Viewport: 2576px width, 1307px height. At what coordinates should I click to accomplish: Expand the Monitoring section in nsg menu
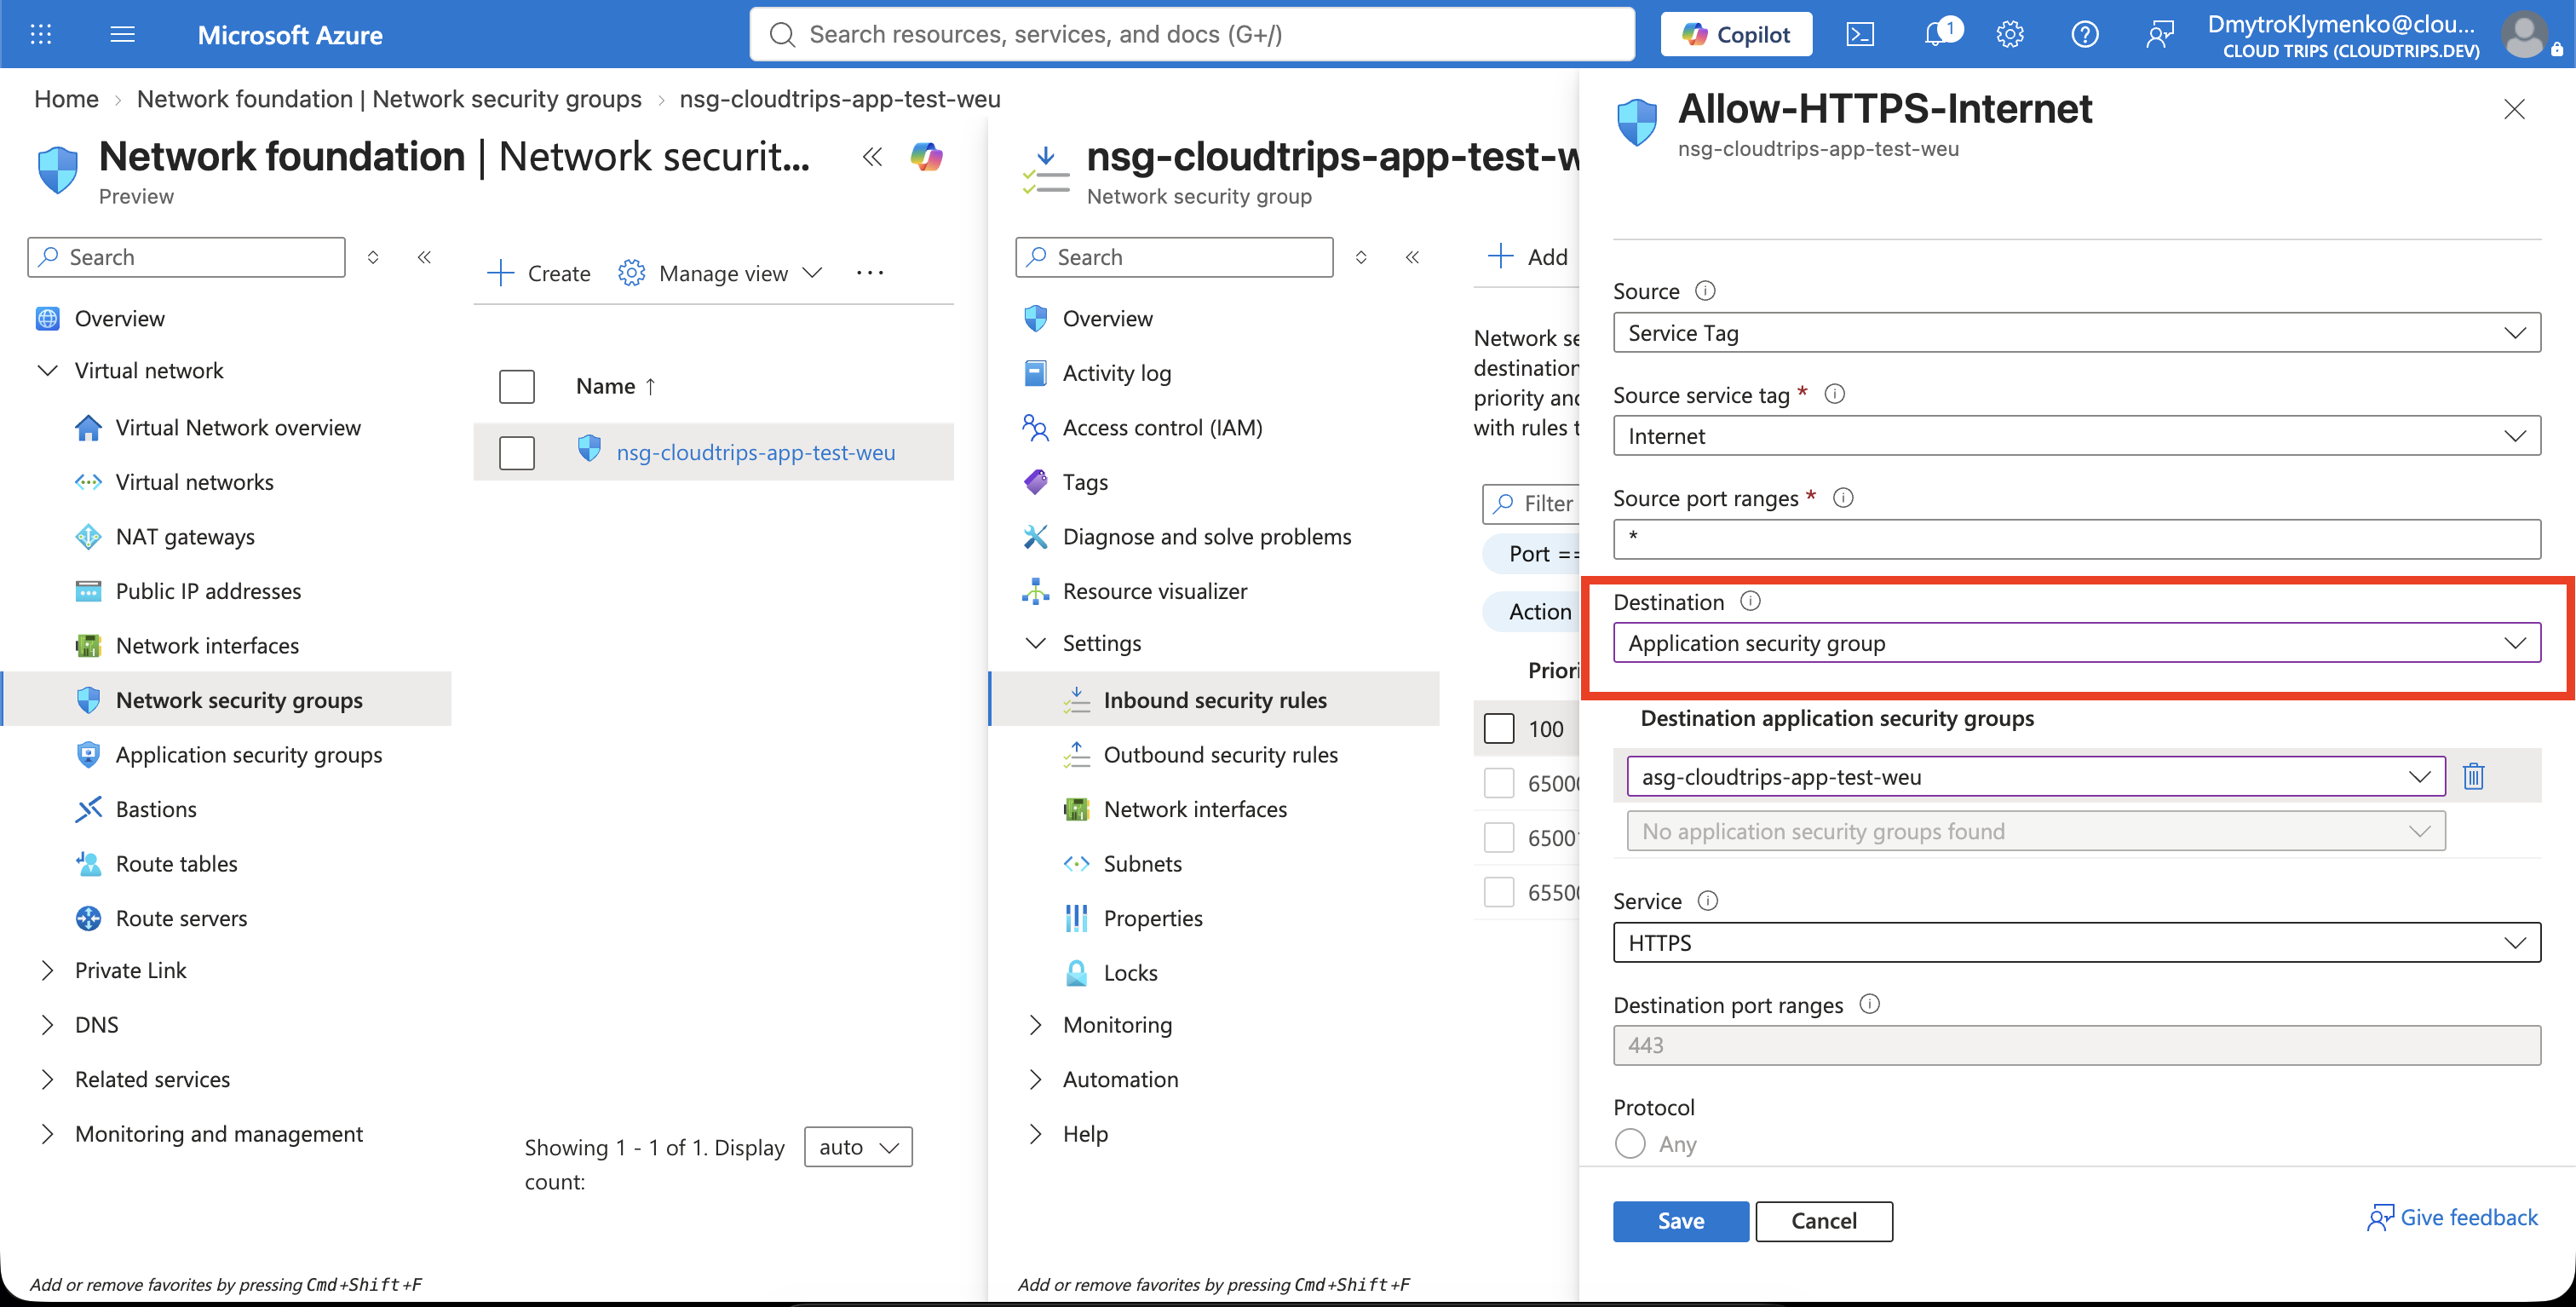1036,1025
